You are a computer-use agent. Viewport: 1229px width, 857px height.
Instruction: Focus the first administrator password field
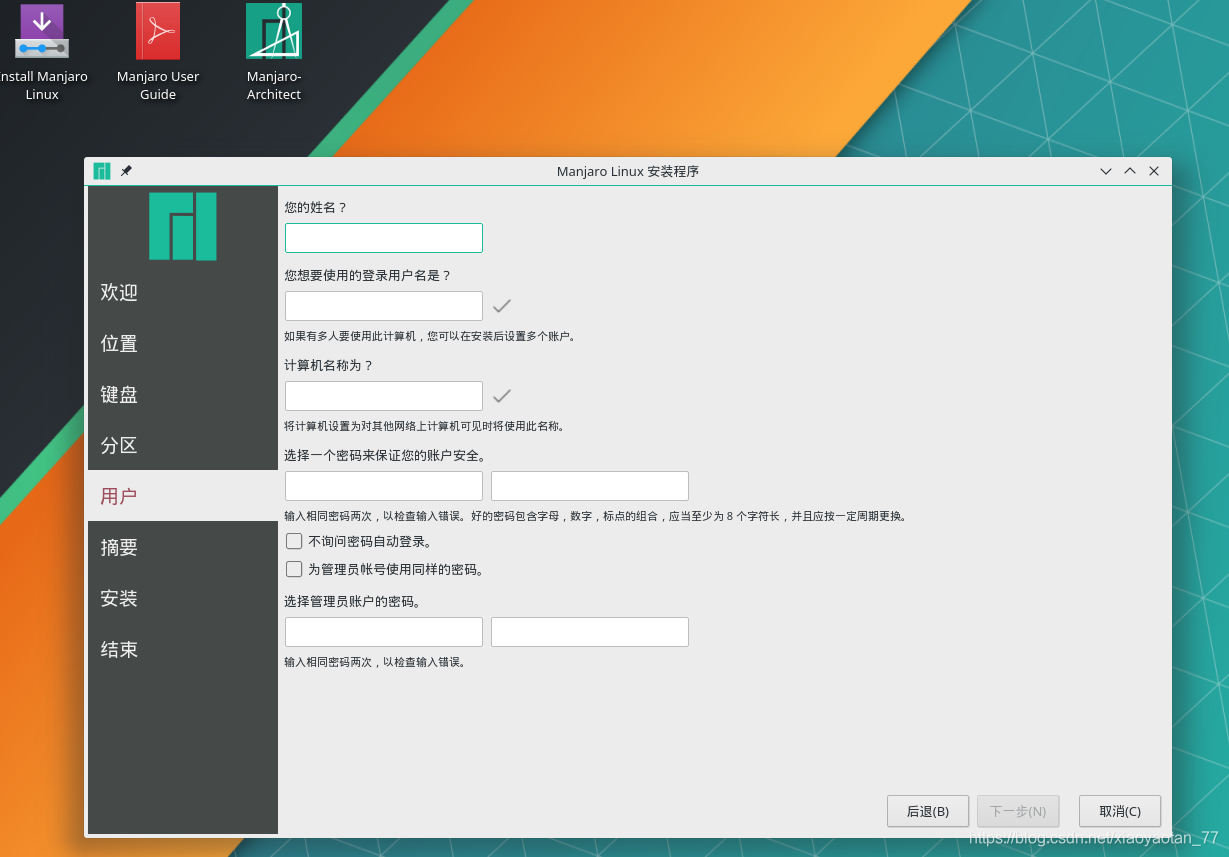coord(384,632)
